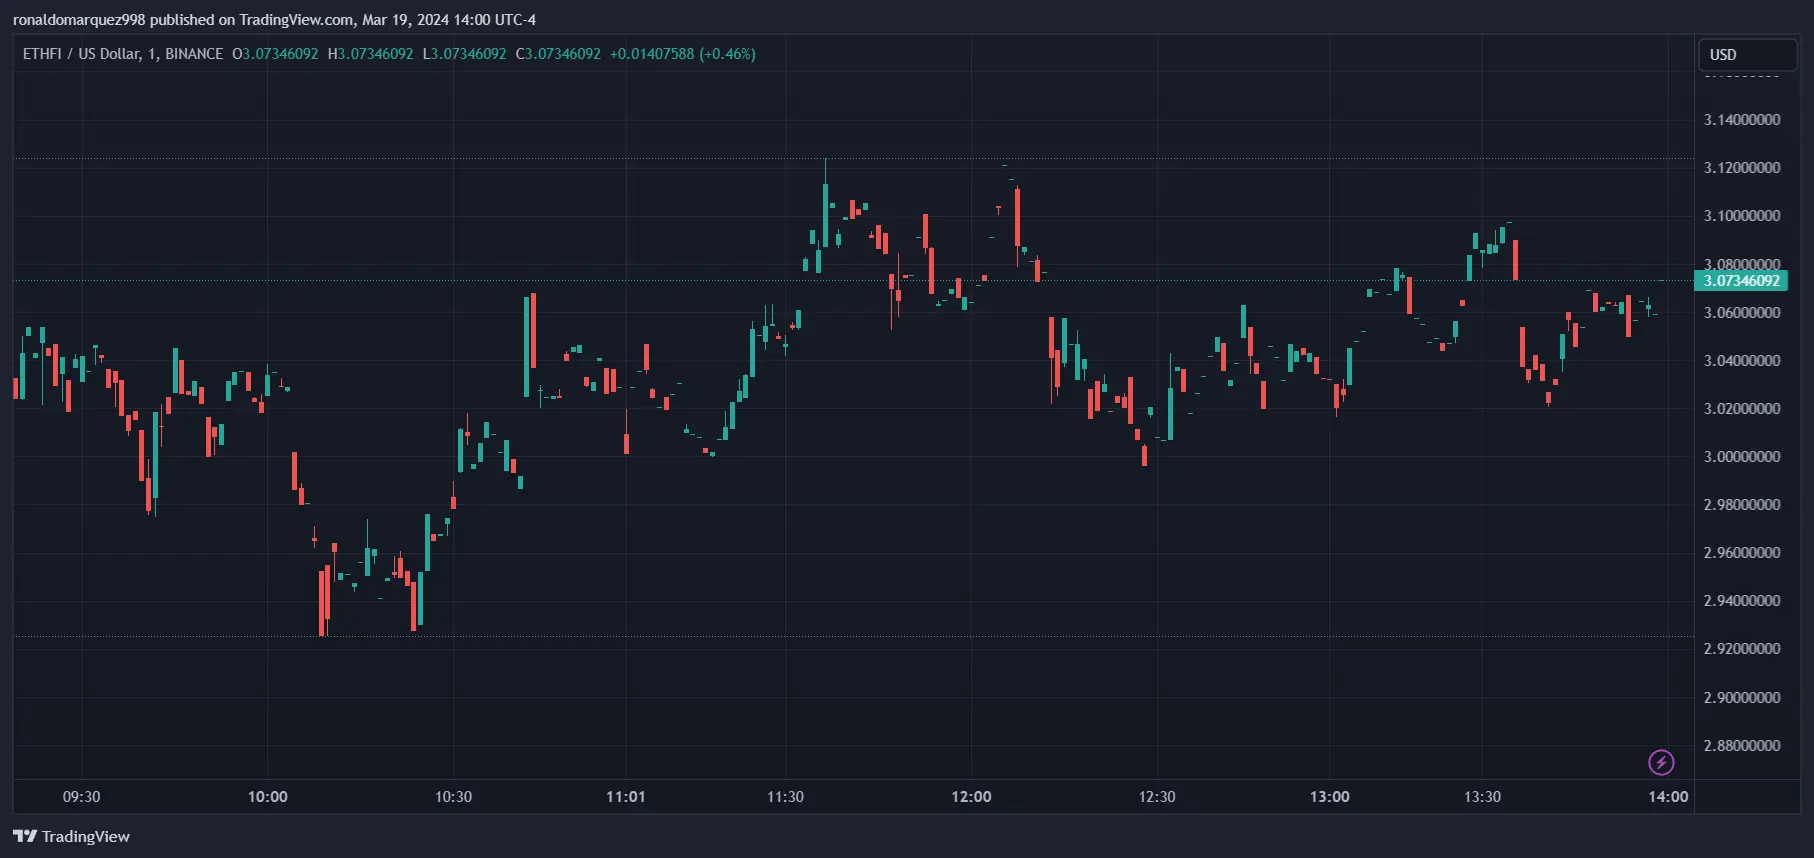Viewport: 1814px width, 858px height.
Task: Click the 13:30 time axis label
Action: 1482,797
